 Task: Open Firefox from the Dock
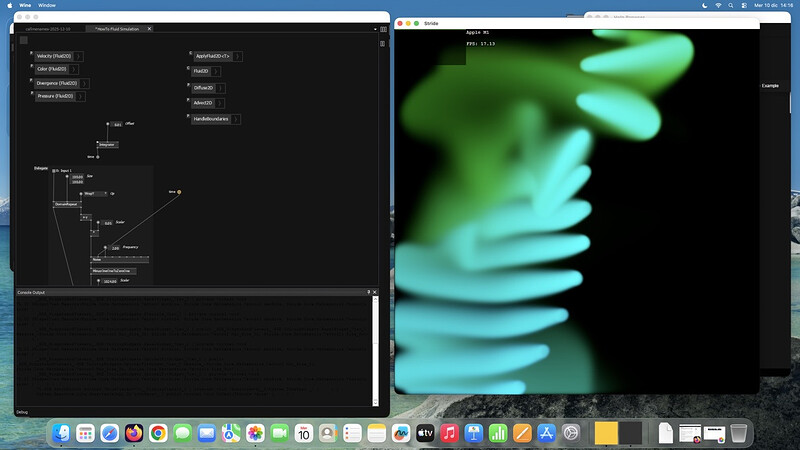[135, 433]
